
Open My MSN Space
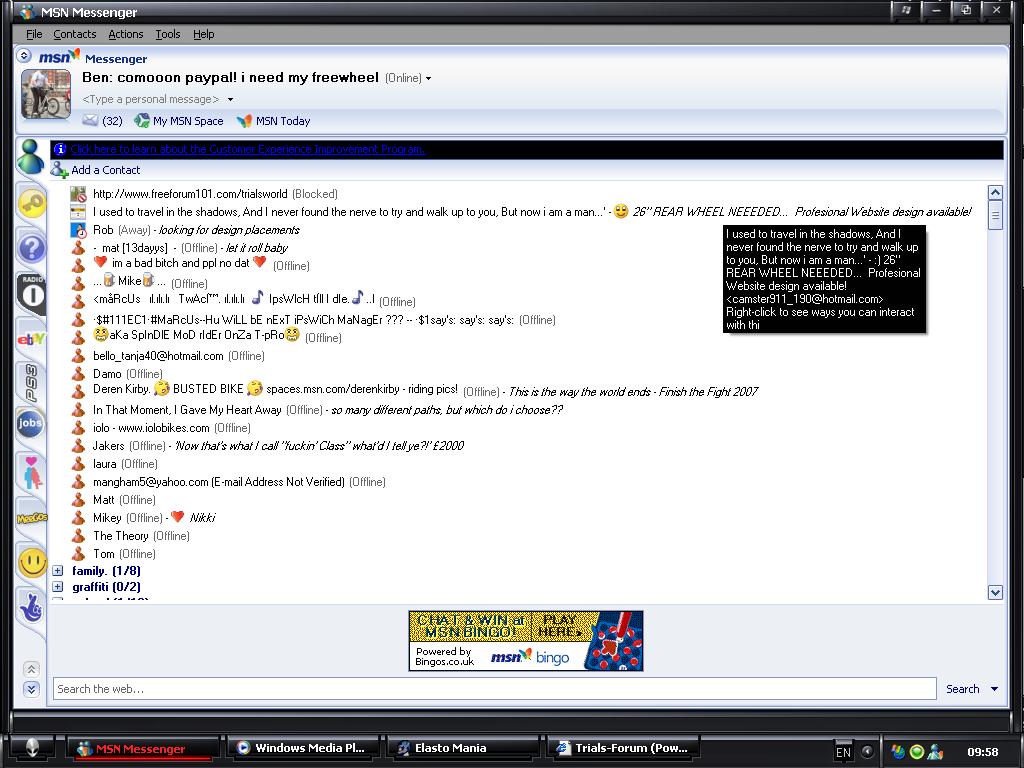[178, 121]
